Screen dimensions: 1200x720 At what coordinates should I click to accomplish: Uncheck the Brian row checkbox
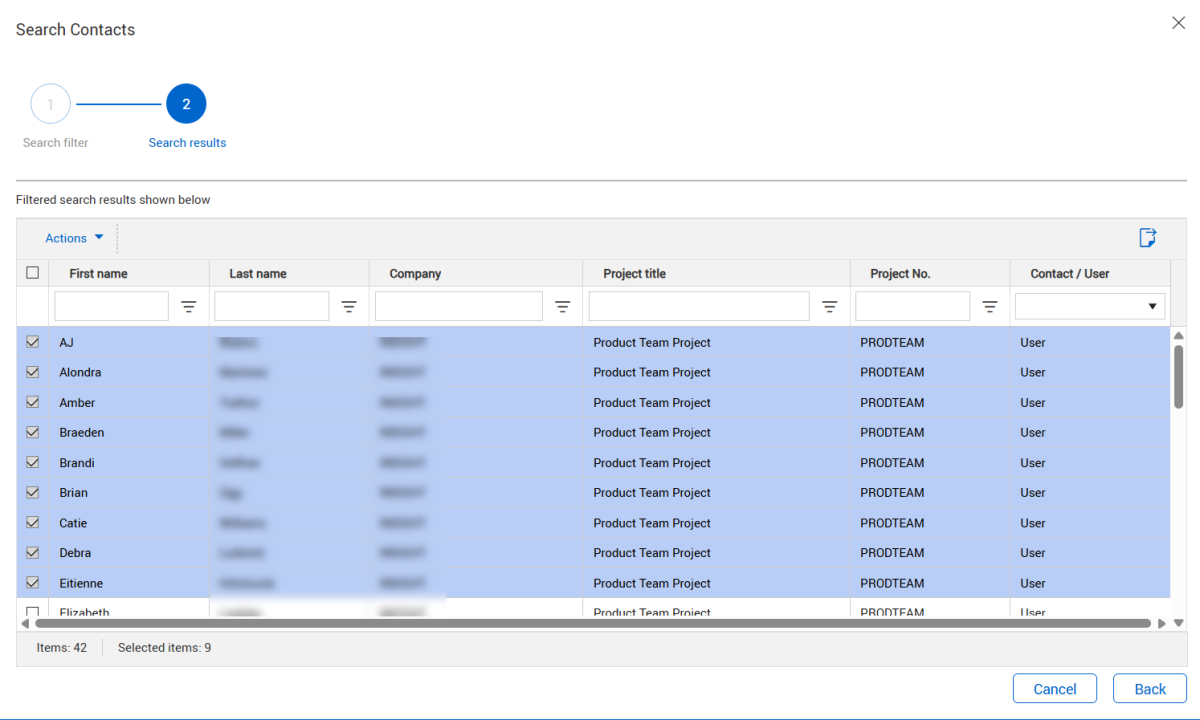[33, 492]
